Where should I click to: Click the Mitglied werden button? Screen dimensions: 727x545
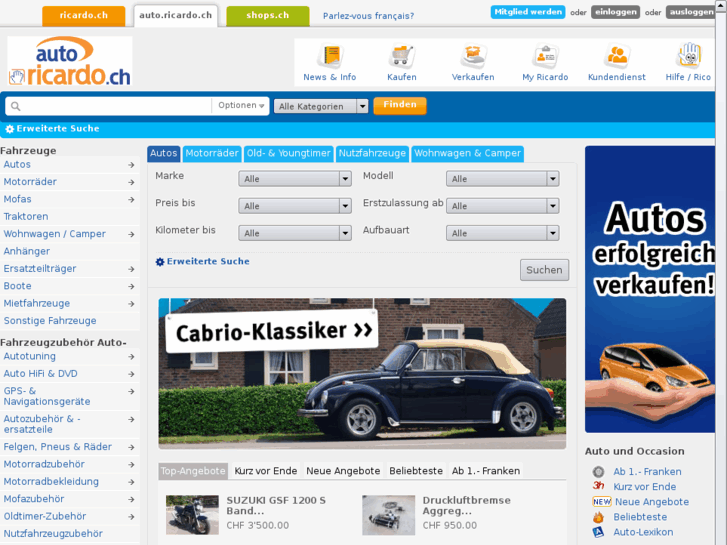tap(528, 12)
